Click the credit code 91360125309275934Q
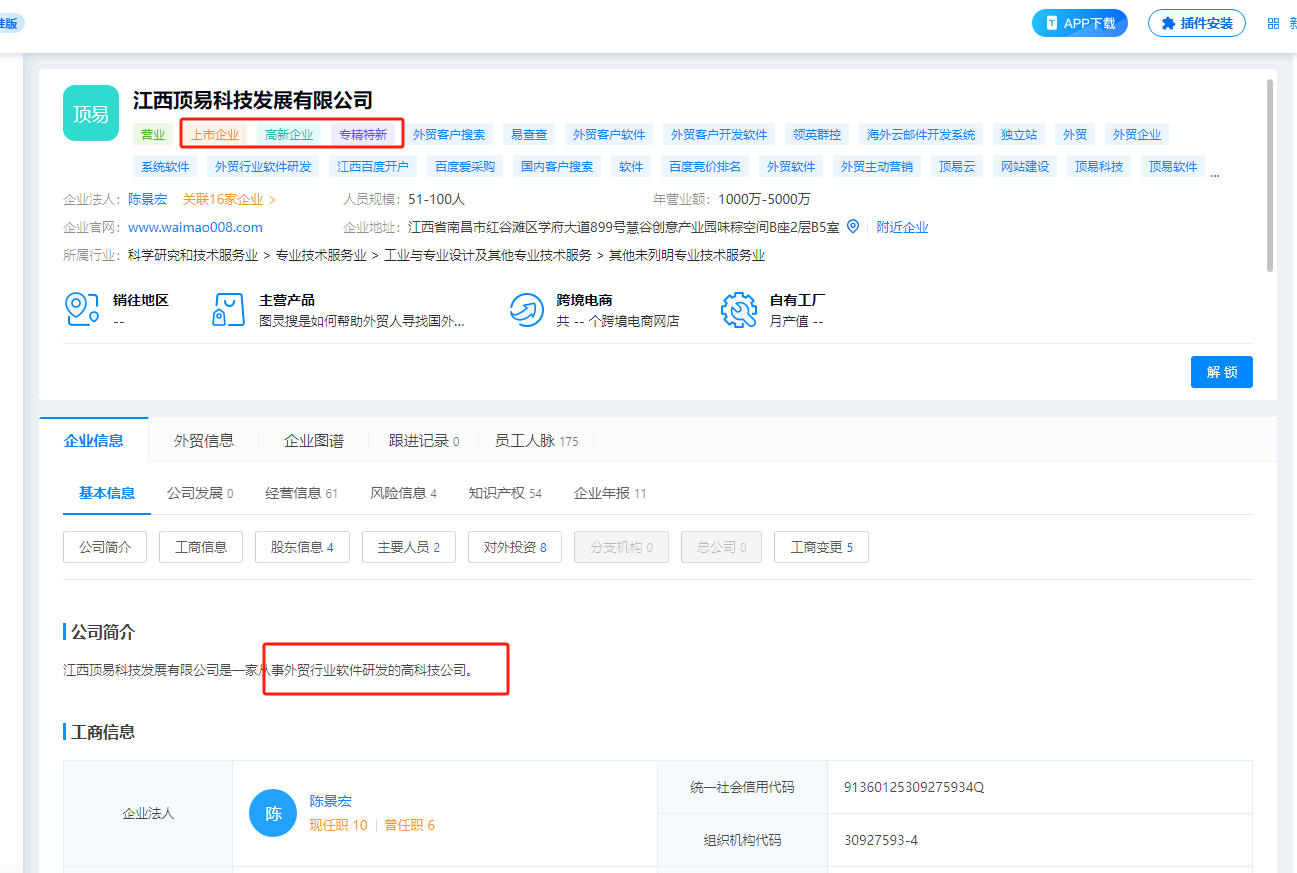The width and height of the screenshot is (1297, 873). tap(914, 787)
